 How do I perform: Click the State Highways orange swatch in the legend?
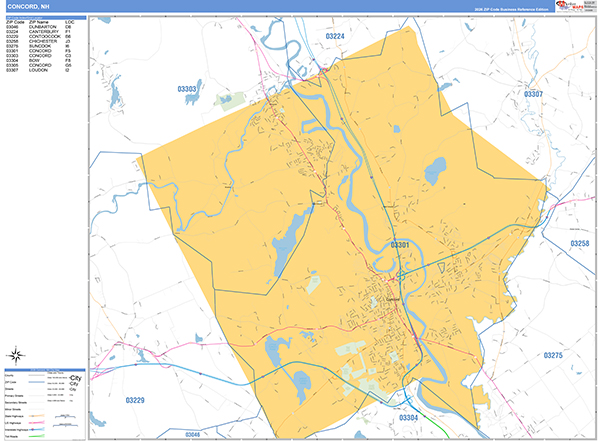[x=37, y=416]
